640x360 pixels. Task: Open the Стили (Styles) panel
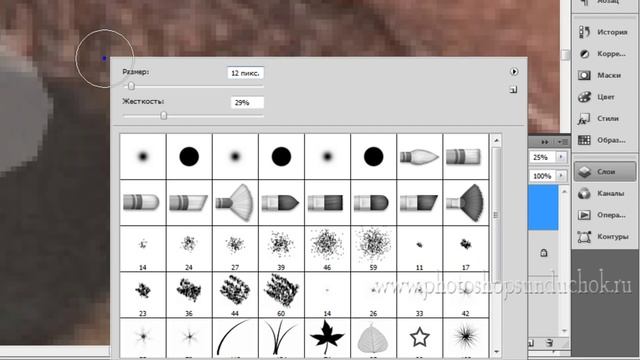click(x=604, y=118)
